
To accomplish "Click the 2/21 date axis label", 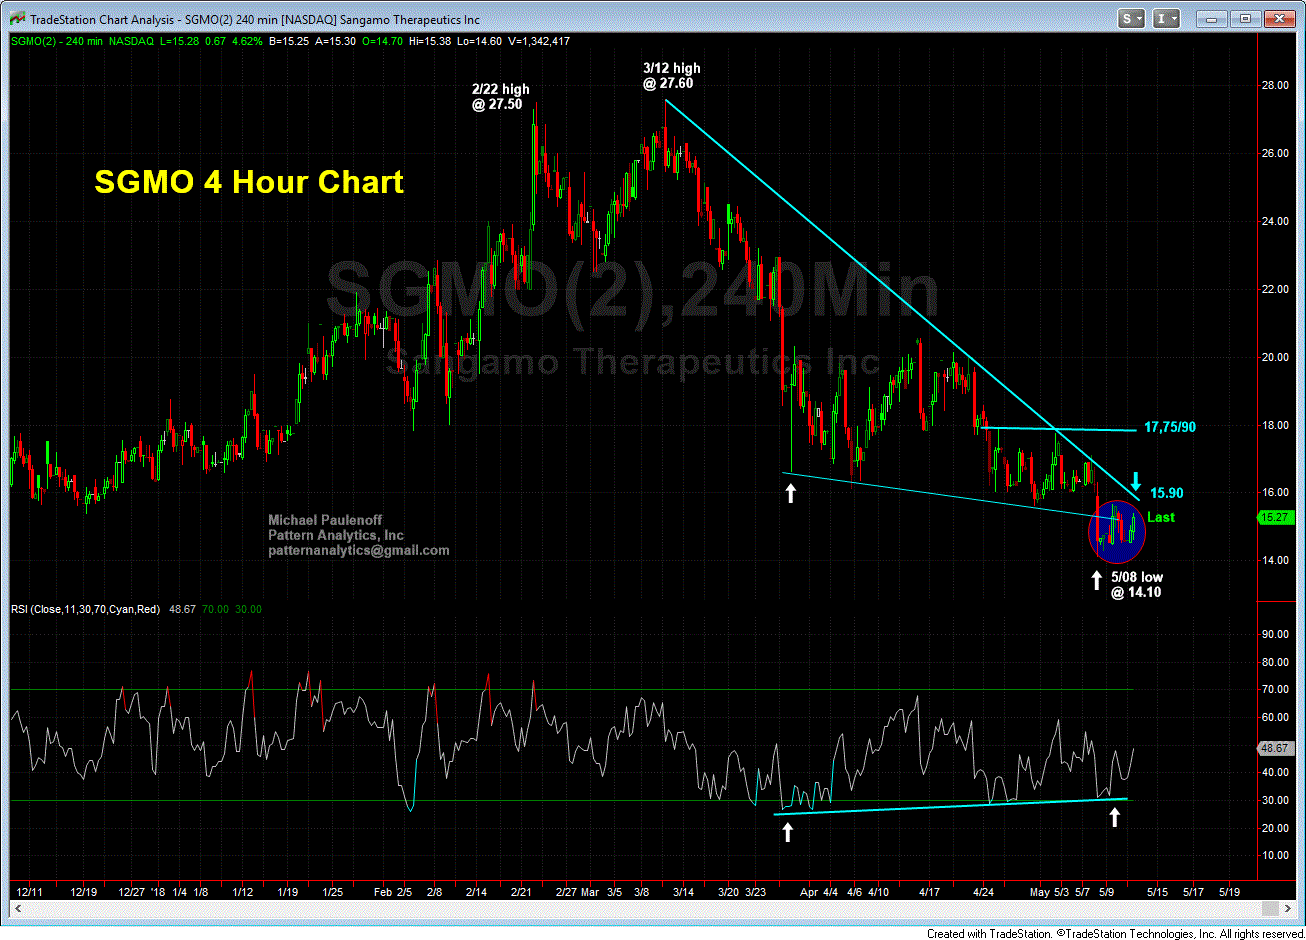I will point(522,892).
